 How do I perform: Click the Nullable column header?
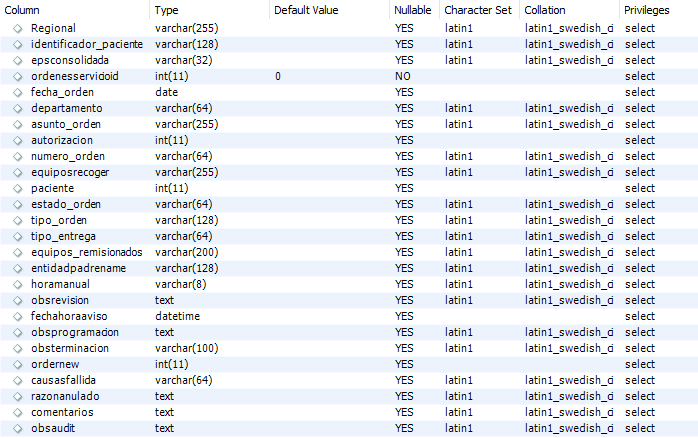(x=414, y=10)
